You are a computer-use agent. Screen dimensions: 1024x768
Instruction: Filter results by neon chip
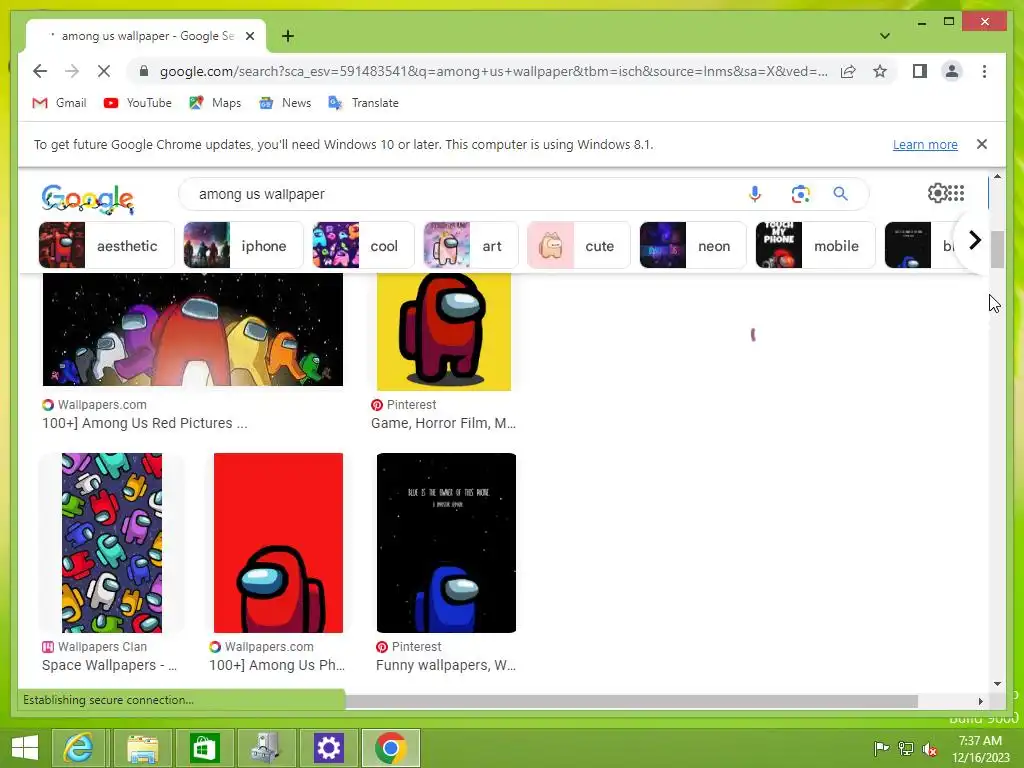[x=693, y=246]
